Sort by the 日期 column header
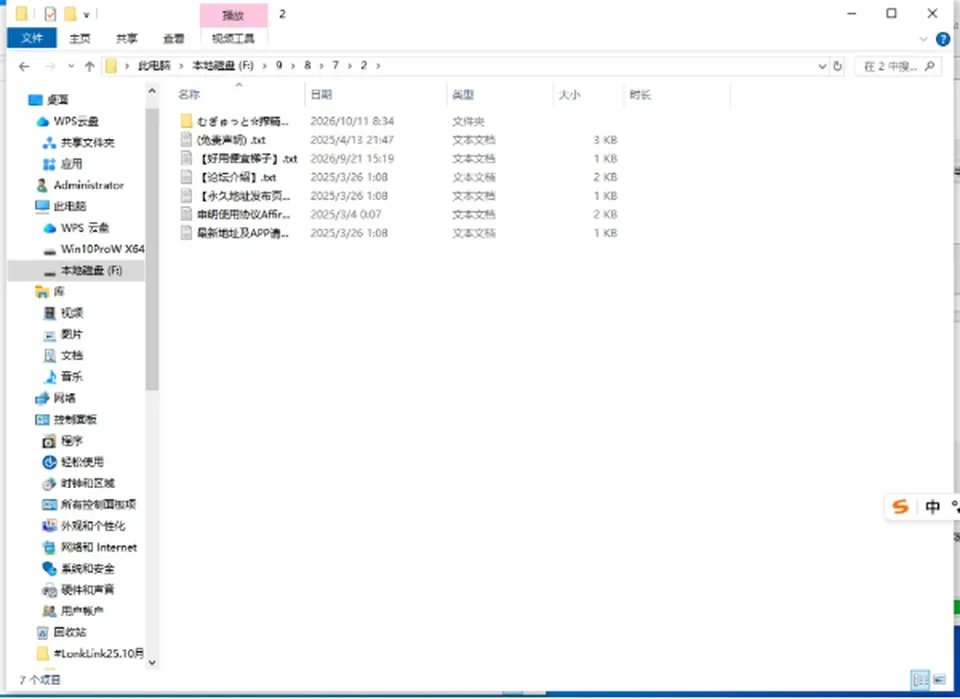This screenshot has height=699, width=960. (321, 94)
